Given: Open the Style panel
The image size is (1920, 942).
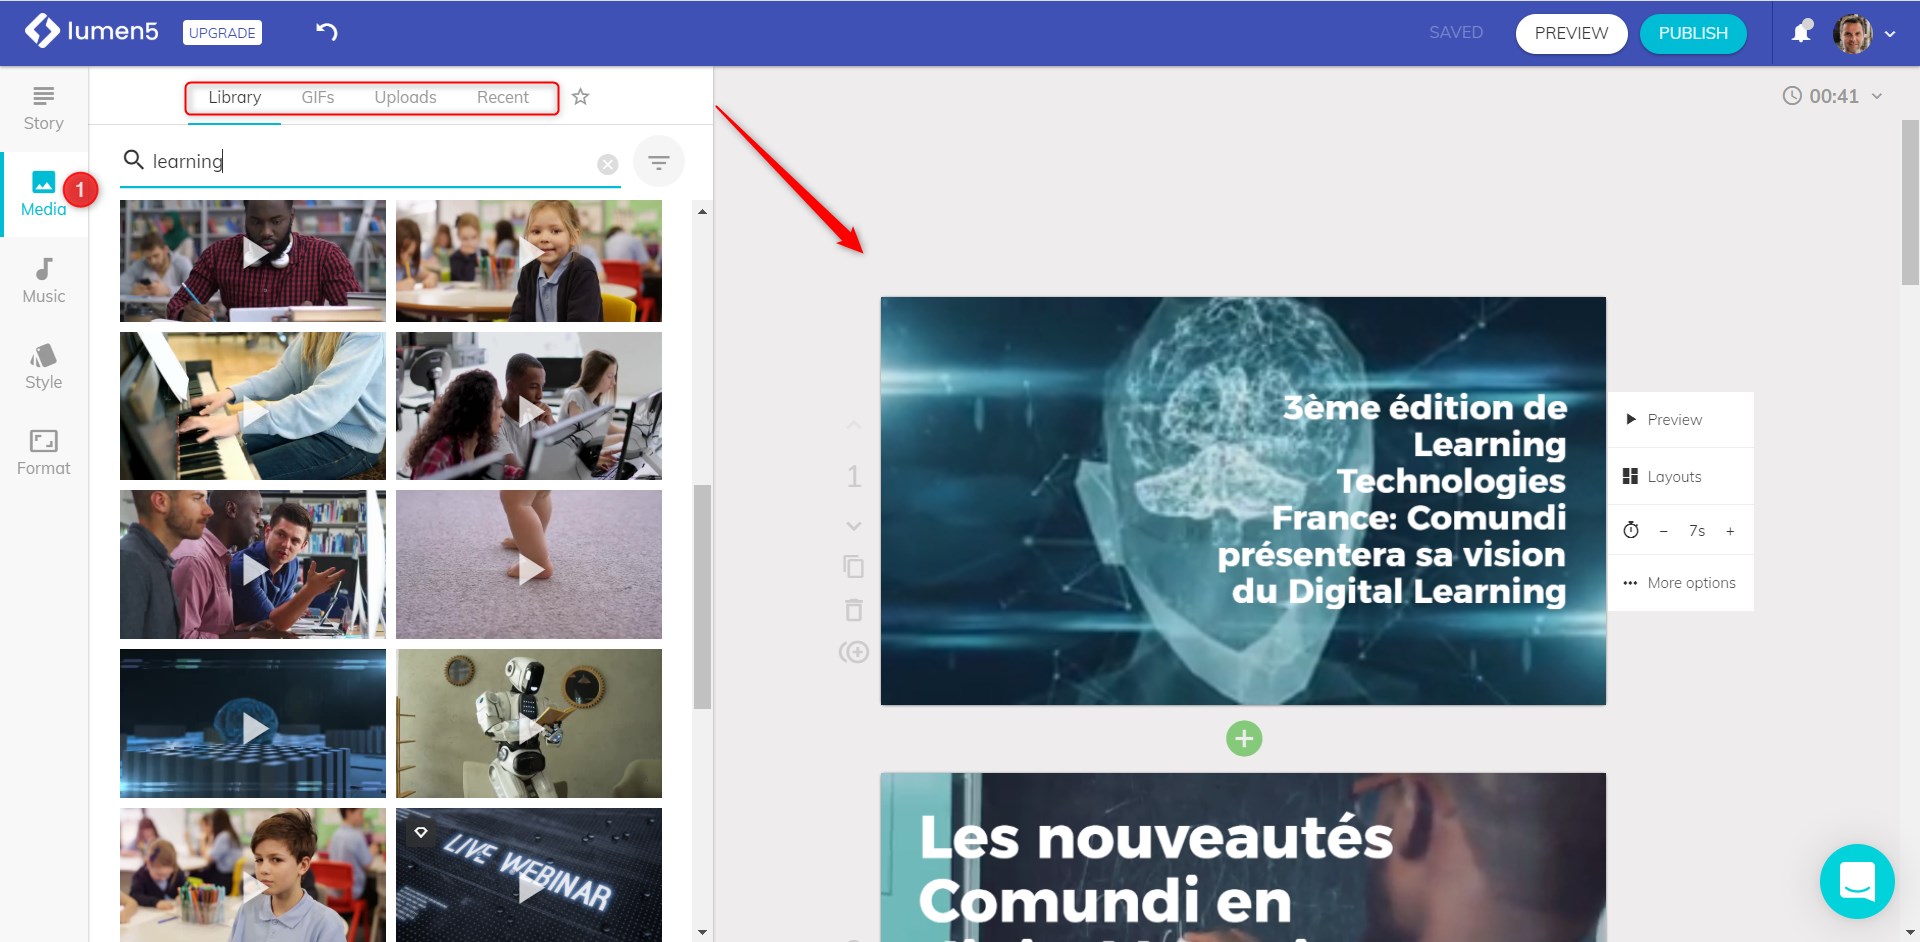Looking at the screenshot, I should pyautogui.click(x=43, y=367).
